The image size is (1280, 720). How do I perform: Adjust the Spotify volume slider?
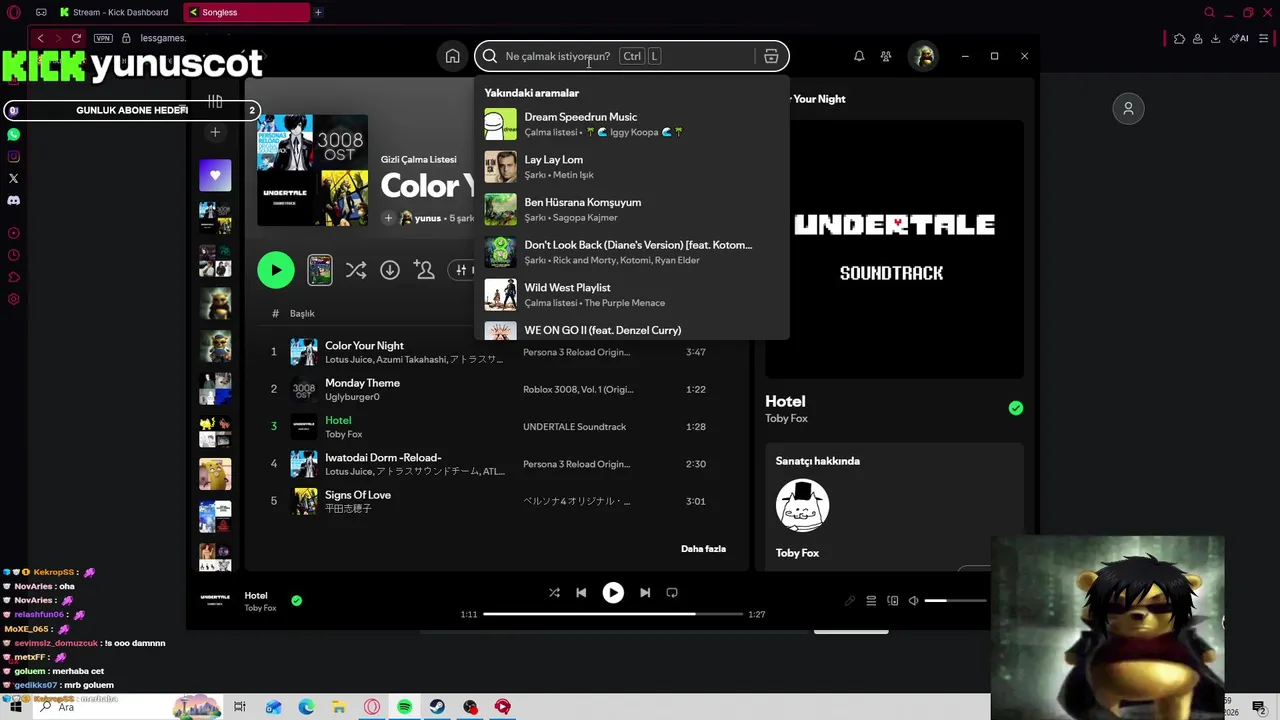955,601
